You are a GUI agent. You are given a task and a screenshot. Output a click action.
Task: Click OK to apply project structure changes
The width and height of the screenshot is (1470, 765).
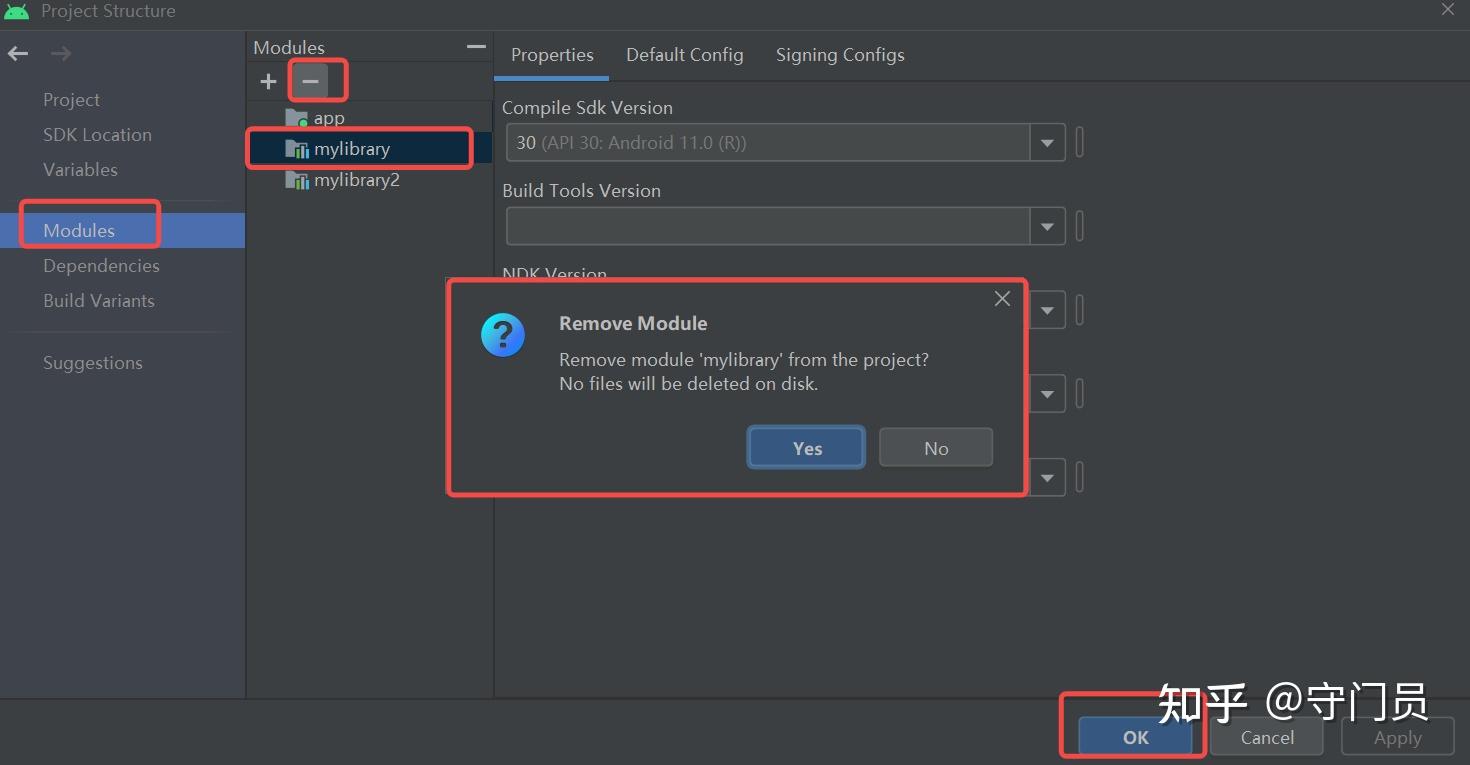pos(1133,737)
